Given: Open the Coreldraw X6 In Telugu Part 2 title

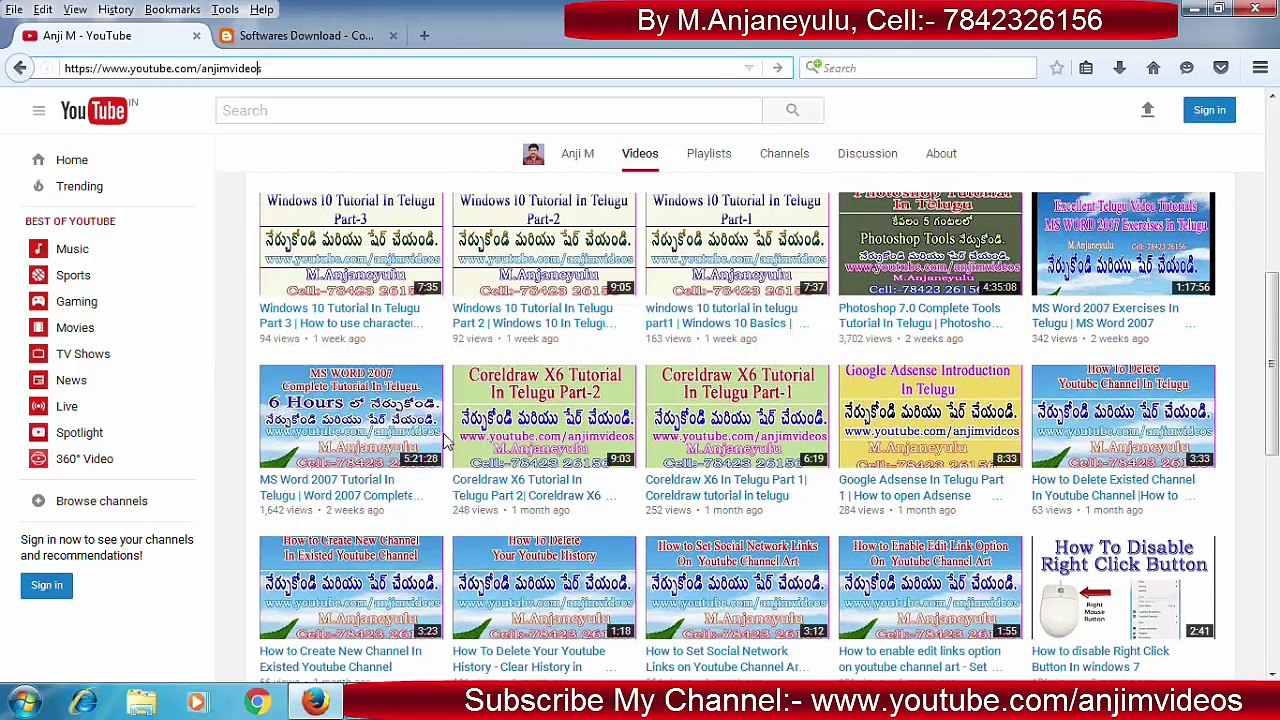Looking at the screenshot, I should (527, 487).
